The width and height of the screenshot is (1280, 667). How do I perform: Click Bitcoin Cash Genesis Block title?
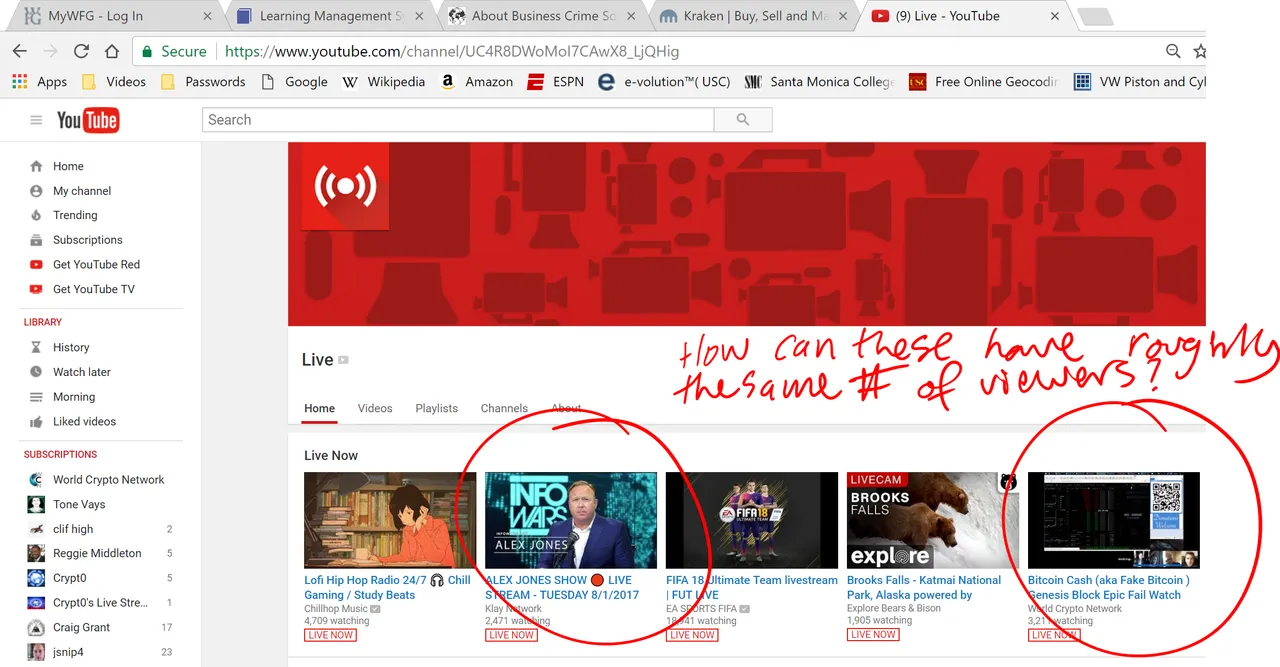[1109, 587]
